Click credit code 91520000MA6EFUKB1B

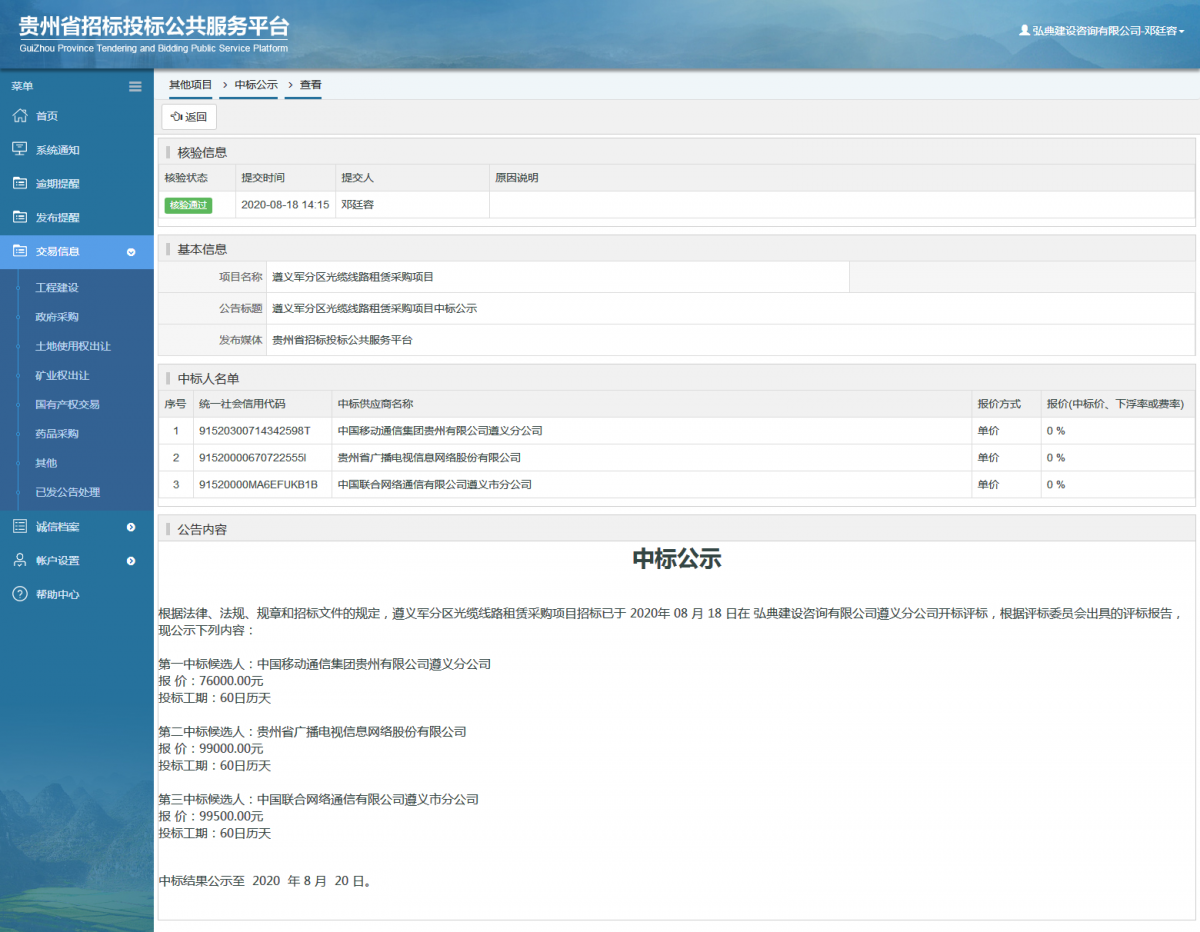pos(258,485)
